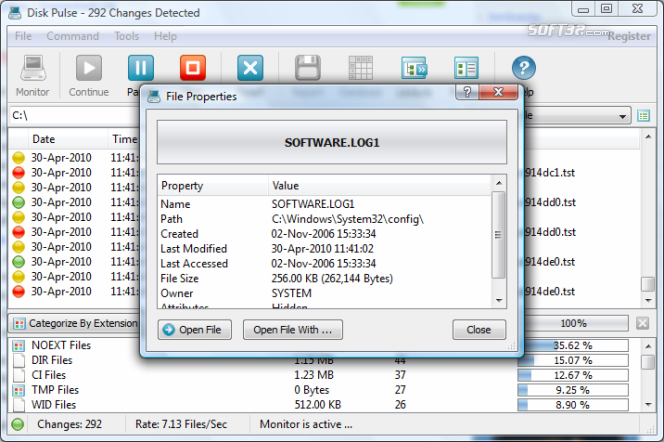Click the Date column header
The height and width of the screenshot is (442, 664).
(x=68, y=139)
